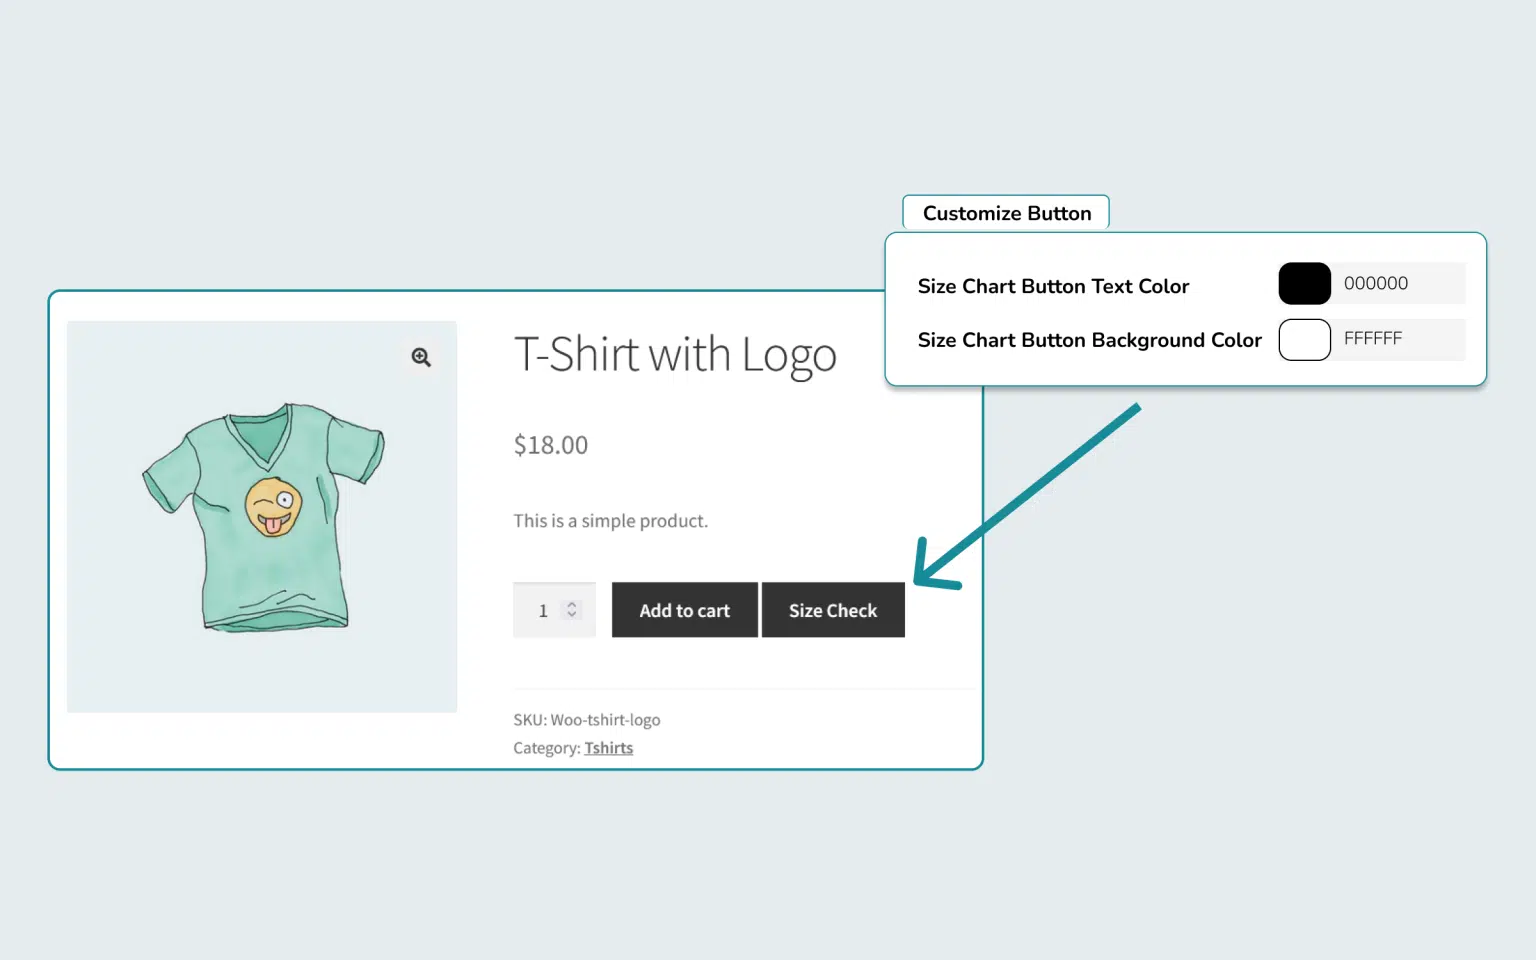Screen dimensions: 1536x960
Task: Click the quantity number input field
Action: 543,610
